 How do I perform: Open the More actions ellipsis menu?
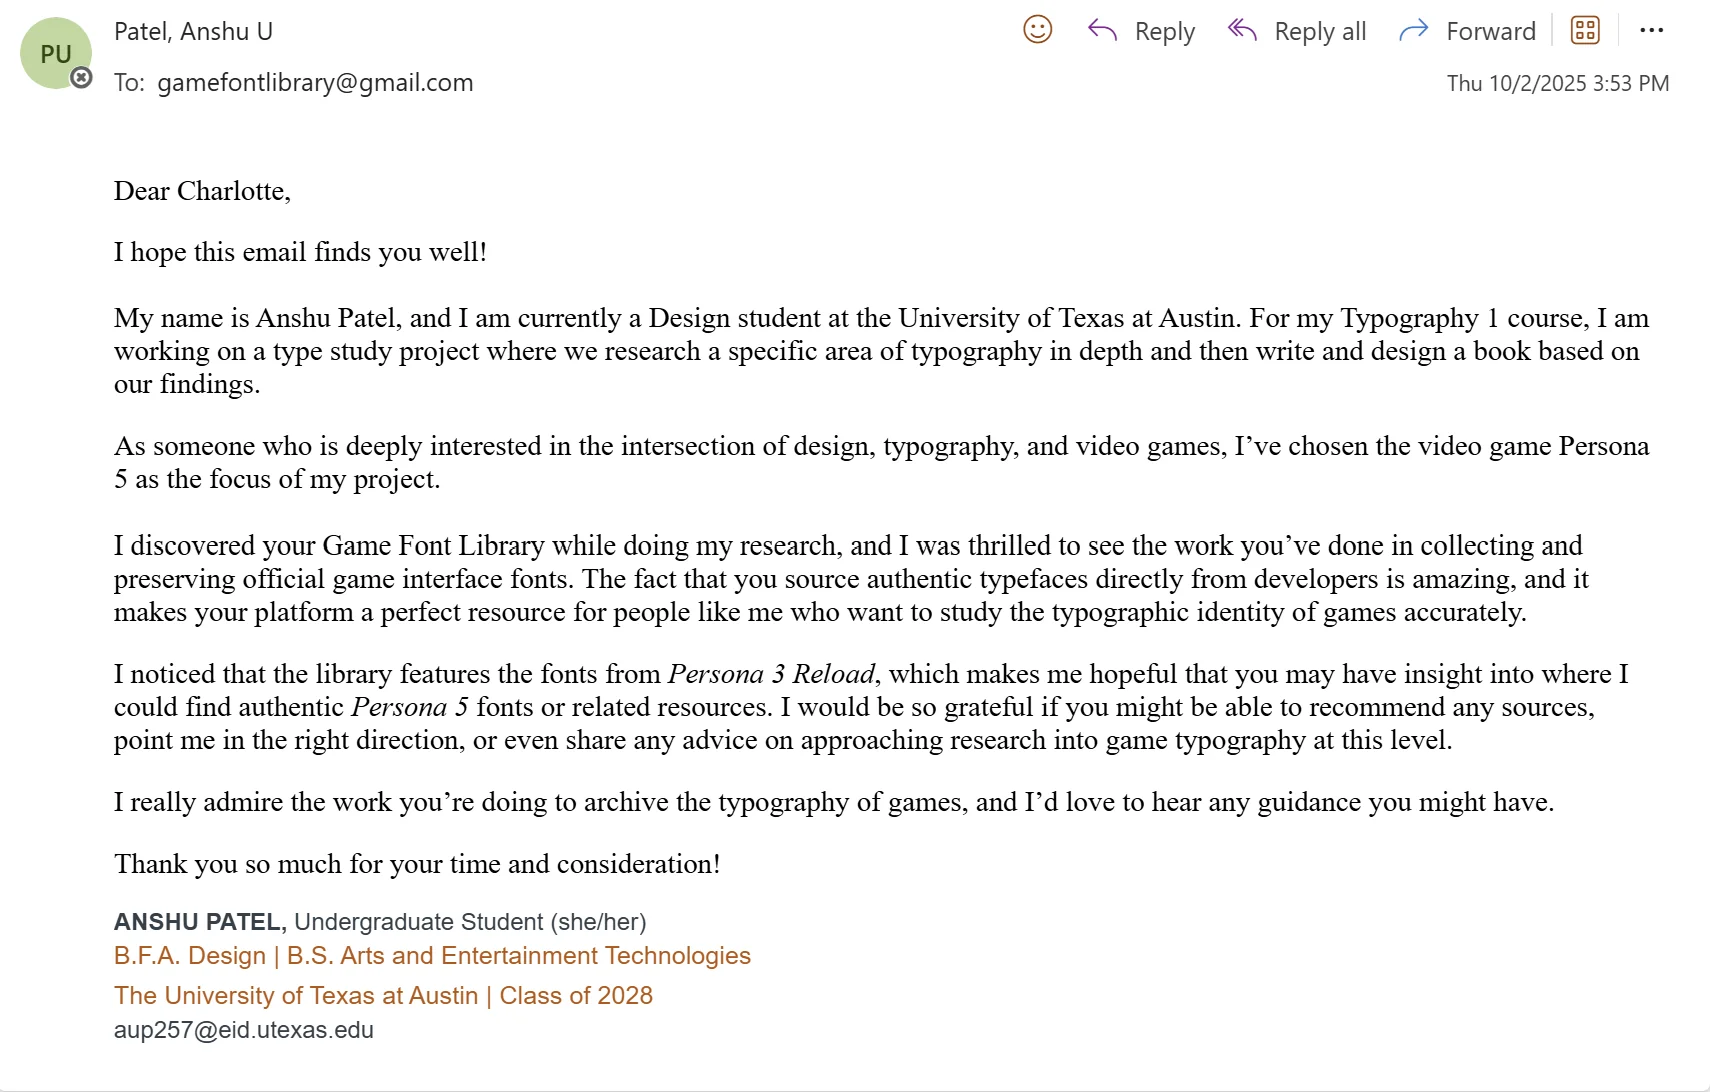point(1652,30)
